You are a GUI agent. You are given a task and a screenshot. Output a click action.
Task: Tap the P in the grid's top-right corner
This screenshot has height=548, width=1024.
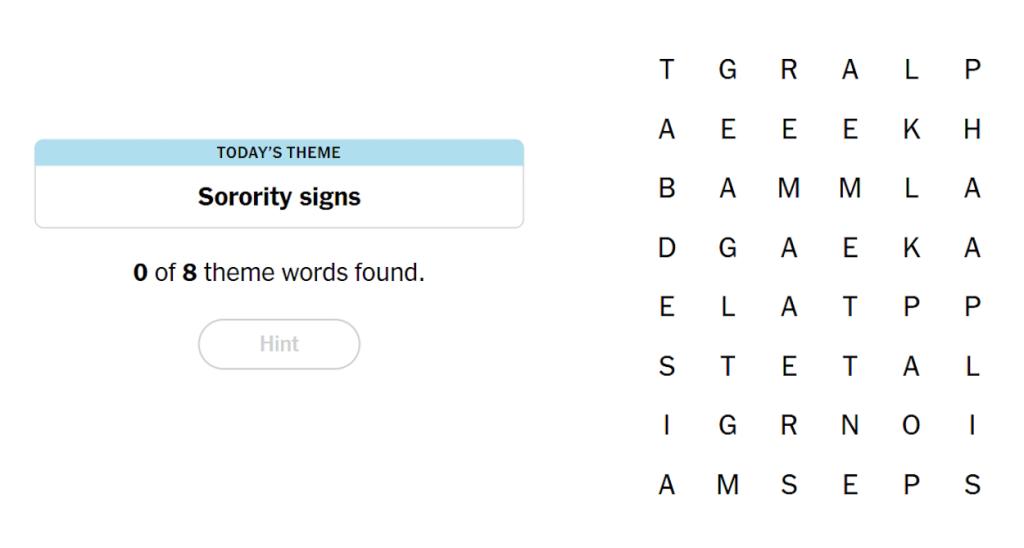(972, 70)
